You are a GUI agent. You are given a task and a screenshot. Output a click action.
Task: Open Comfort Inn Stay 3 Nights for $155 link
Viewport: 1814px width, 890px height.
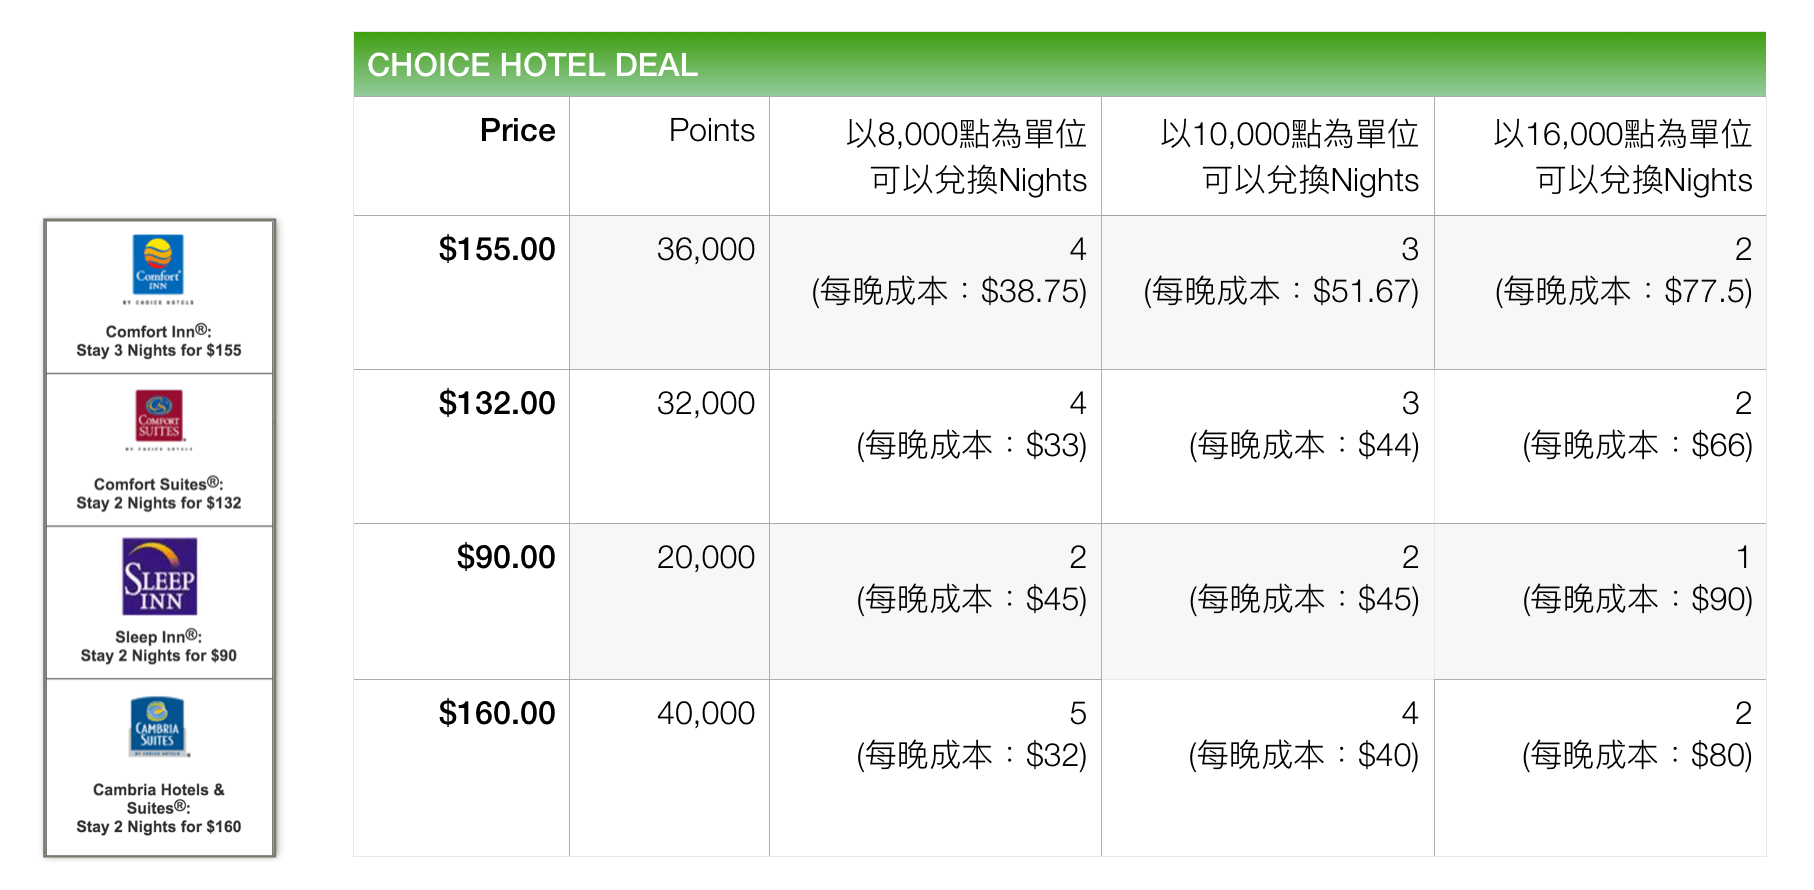[159, 341]
